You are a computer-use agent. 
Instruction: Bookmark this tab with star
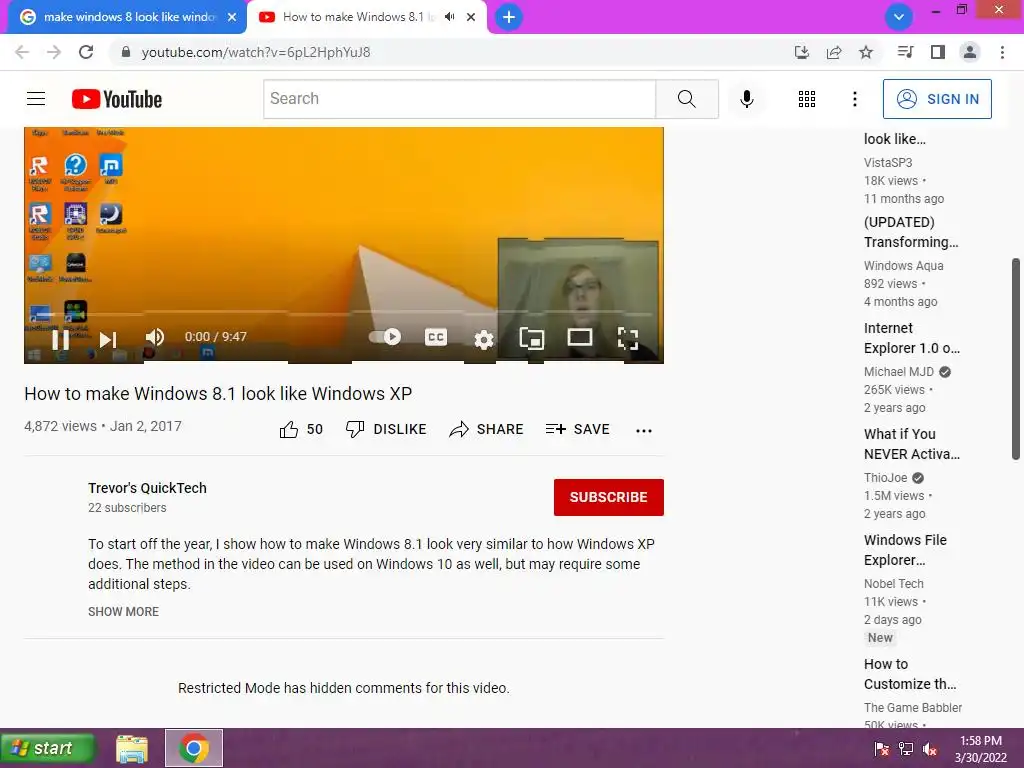pyautogui.click(x=866, y=52)
